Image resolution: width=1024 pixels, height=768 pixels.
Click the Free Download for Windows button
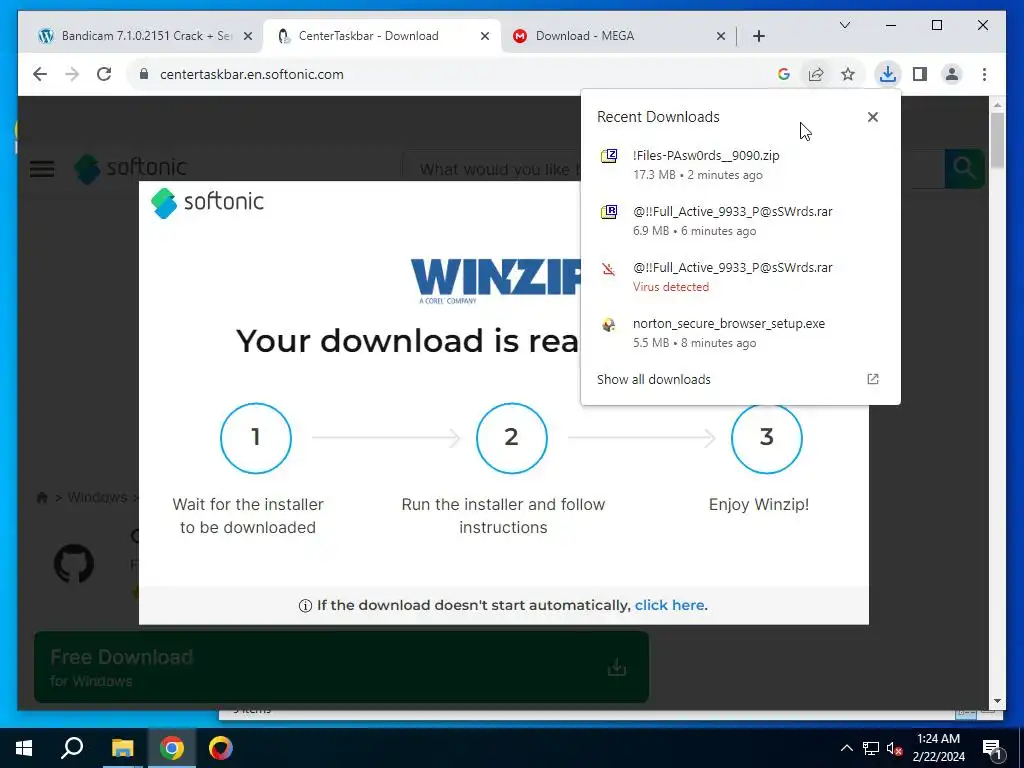(341, 667)
